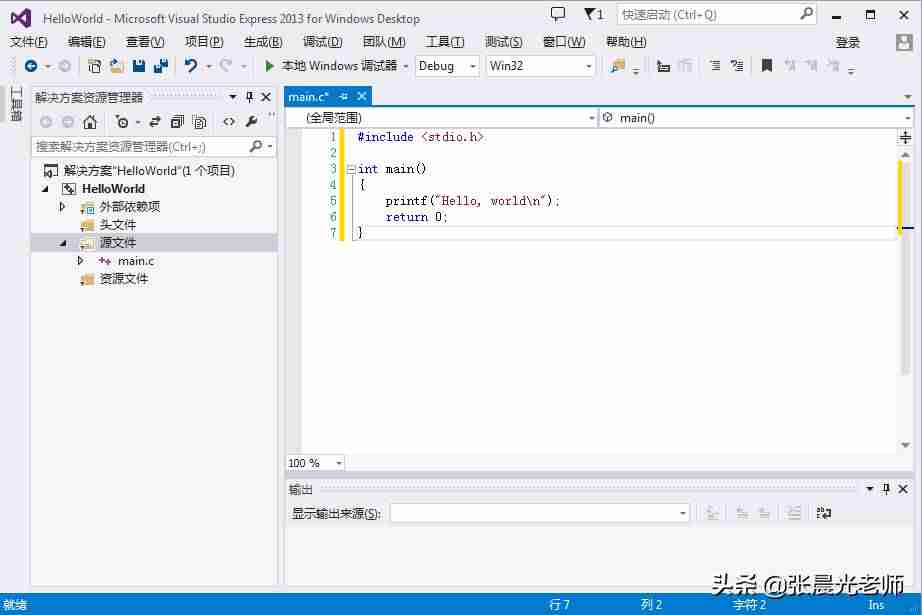Close the Solution Explorer panel

tap(266, 96)
